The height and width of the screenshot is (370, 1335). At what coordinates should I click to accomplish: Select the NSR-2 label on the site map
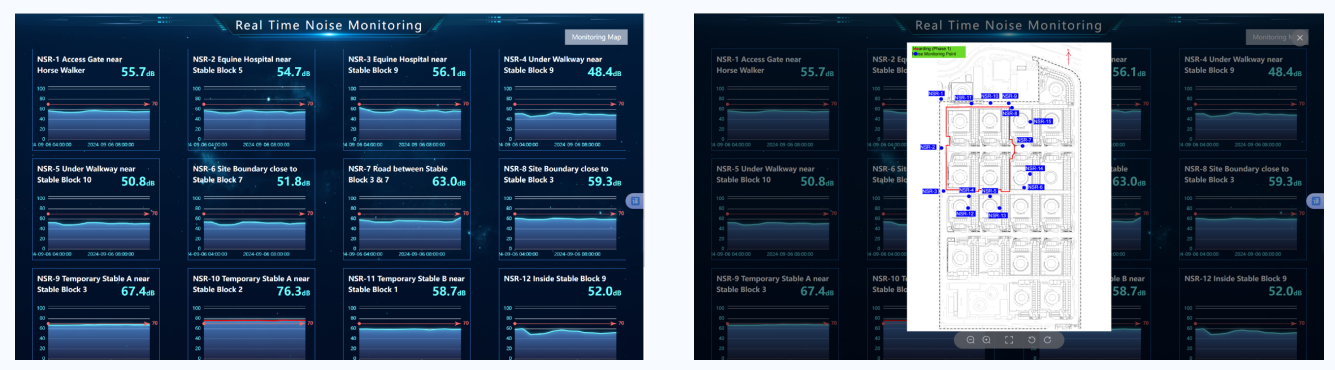pos(928,147)
